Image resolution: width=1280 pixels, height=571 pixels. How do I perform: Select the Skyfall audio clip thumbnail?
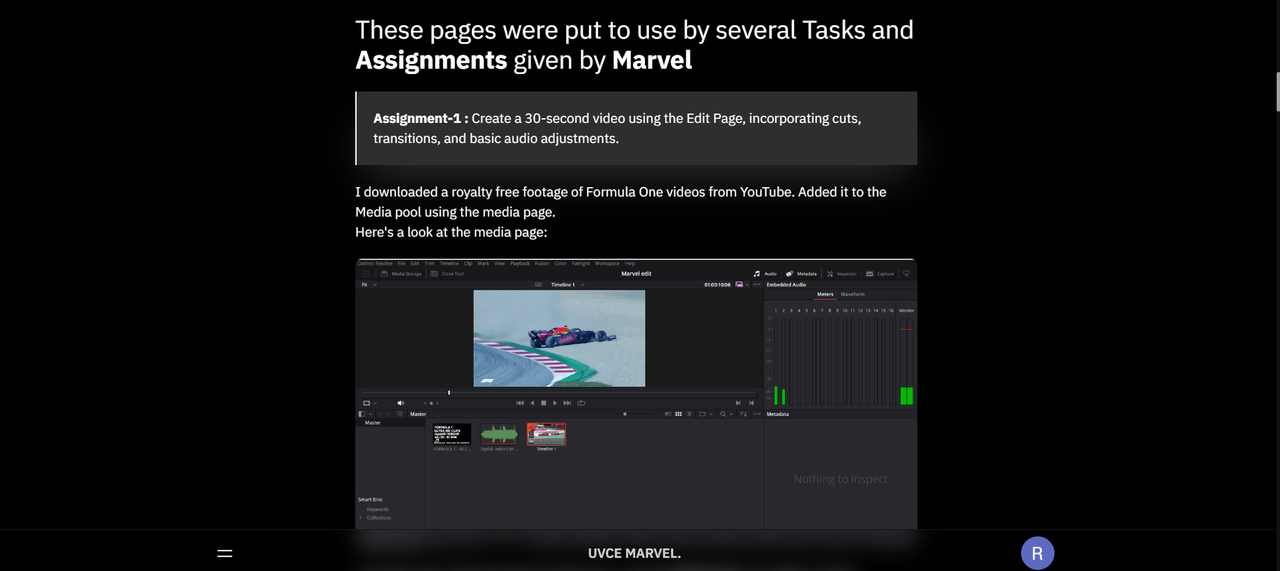coord(499,434)
